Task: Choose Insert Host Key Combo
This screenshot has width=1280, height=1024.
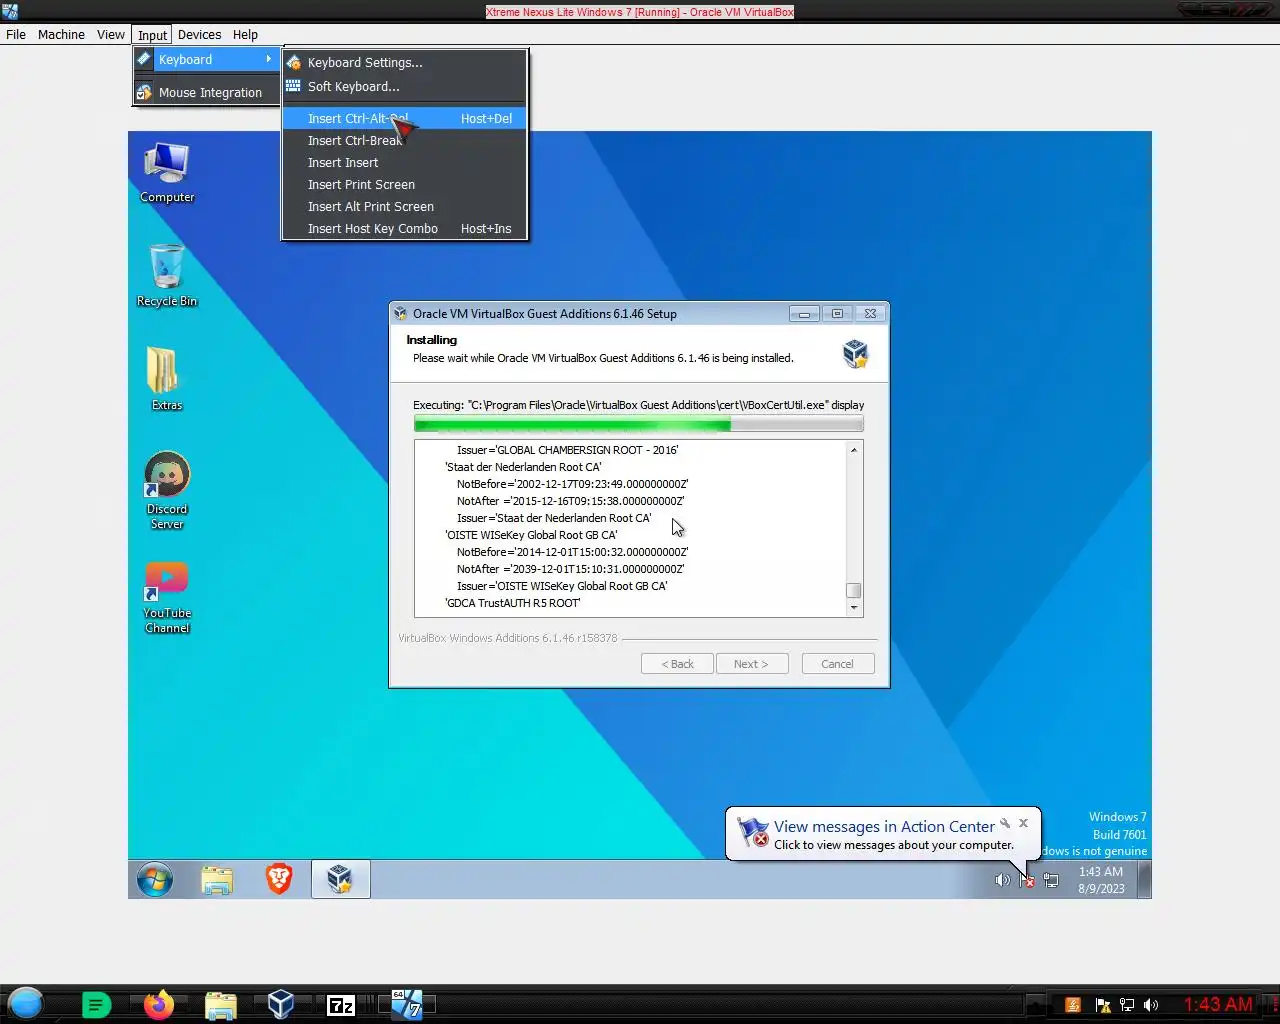Action: 404,228
